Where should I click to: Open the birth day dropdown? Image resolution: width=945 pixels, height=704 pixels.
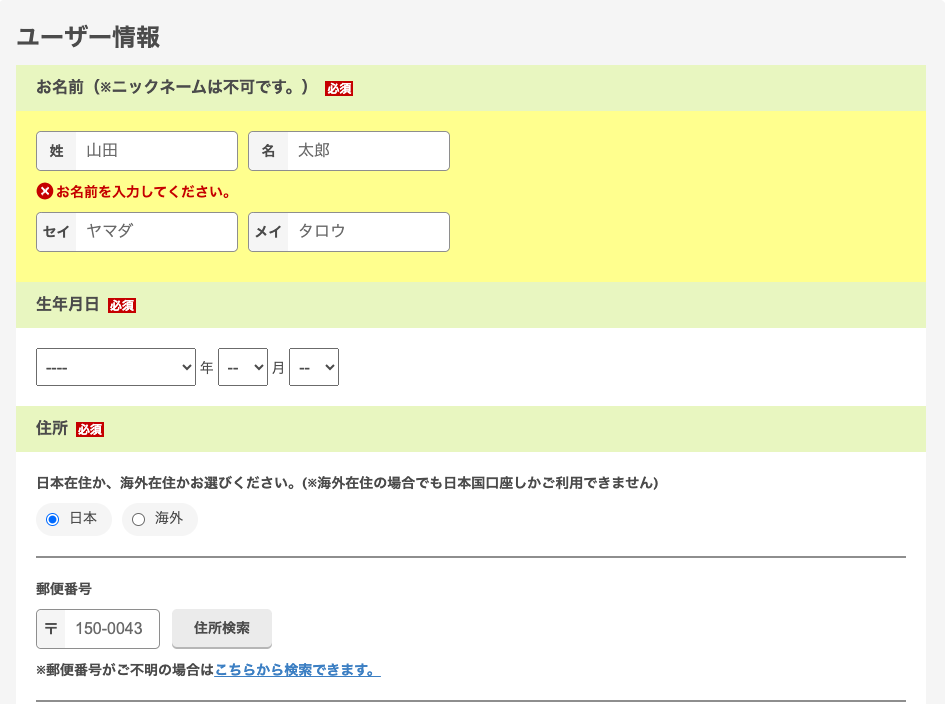coord(314,366)
